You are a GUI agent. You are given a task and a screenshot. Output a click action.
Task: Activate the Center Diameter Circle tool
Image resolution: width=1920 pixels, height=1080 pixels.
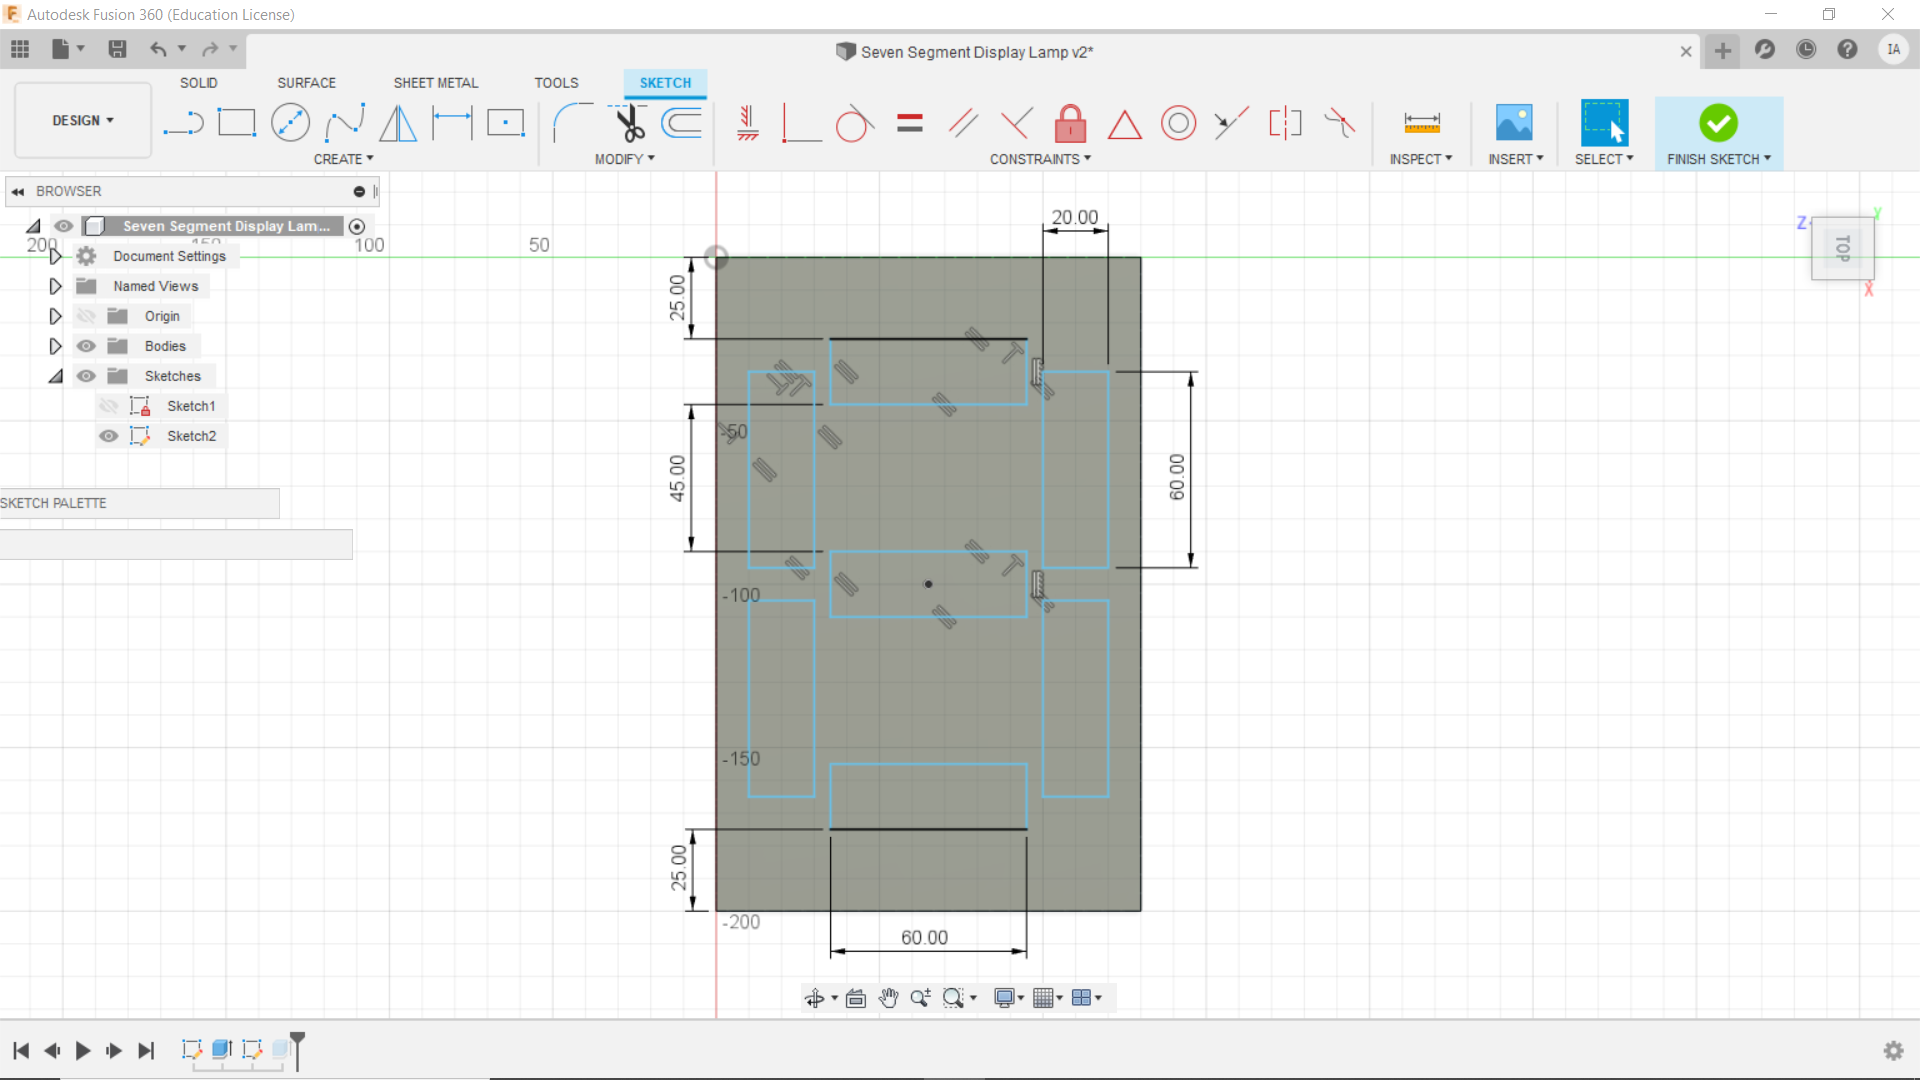click(290, 122)
